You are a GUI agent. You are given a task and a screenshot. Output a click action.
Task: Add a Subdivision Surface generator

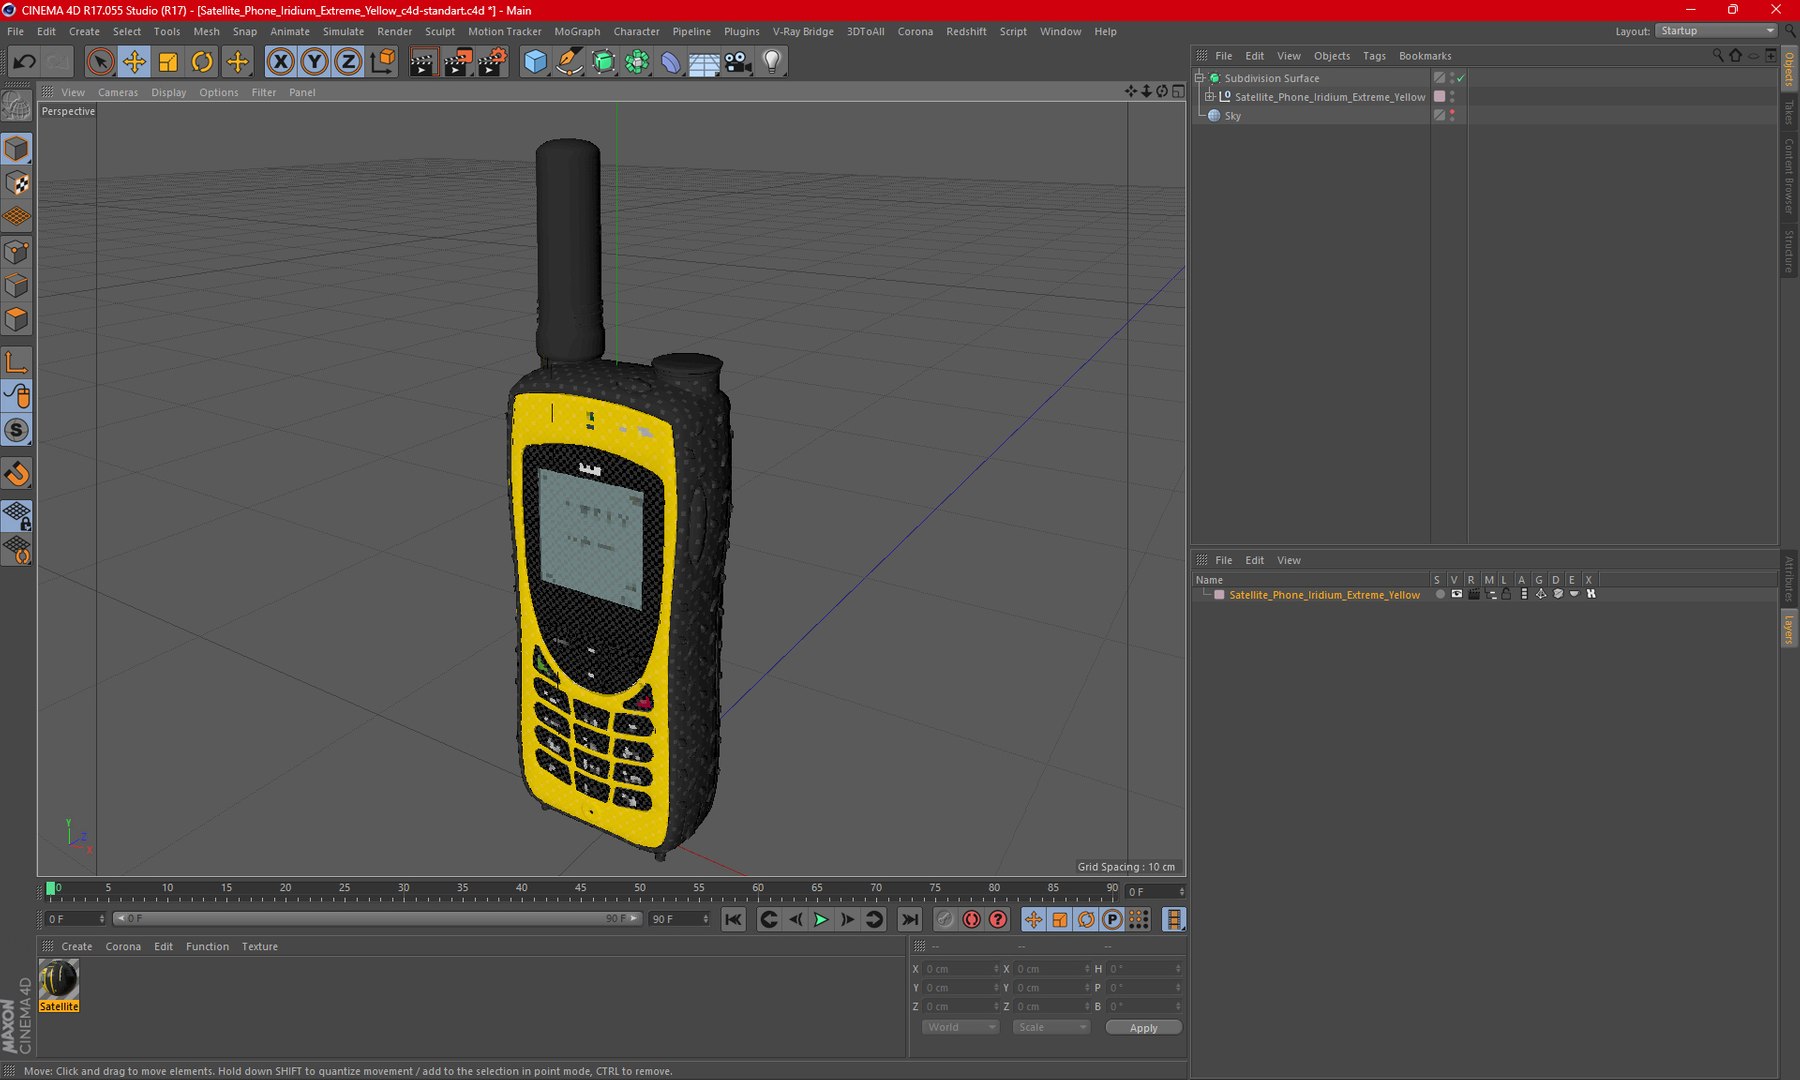point(603,62)
